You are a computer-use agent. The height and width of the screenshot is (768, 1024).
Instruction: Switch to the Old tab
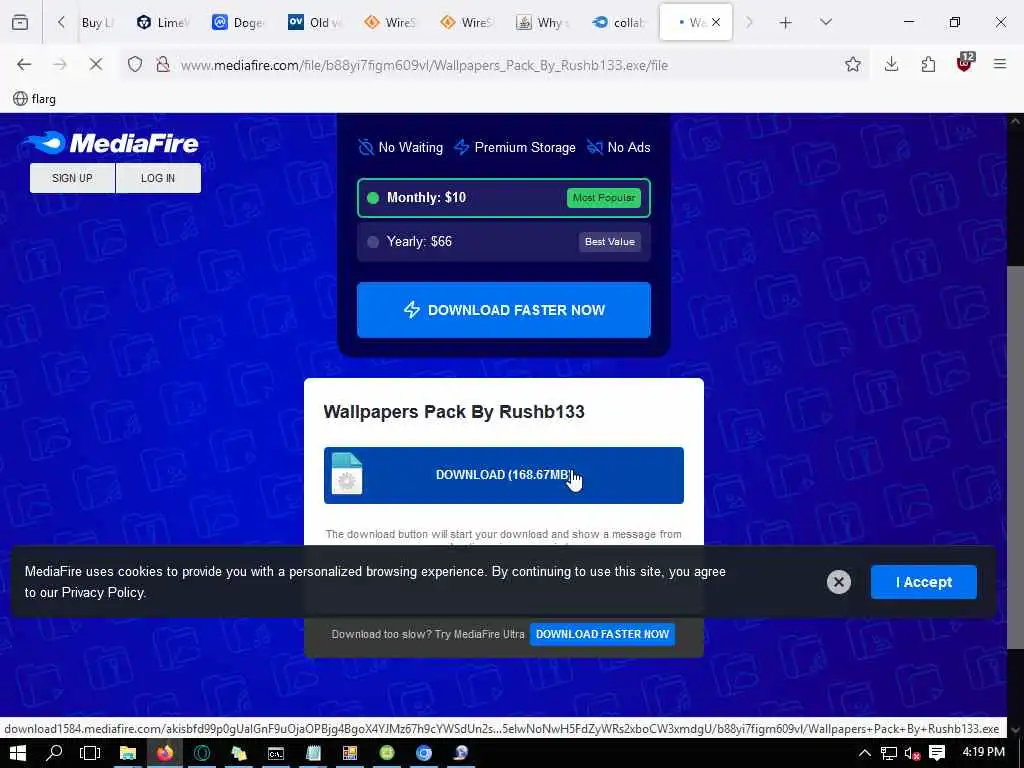pos(315,23)
